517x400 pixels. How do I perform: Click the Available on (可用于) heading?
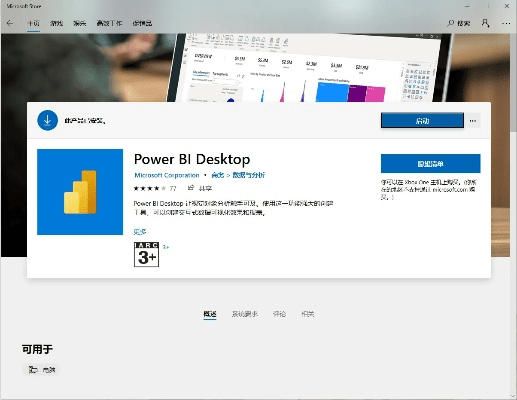[37, 349]
